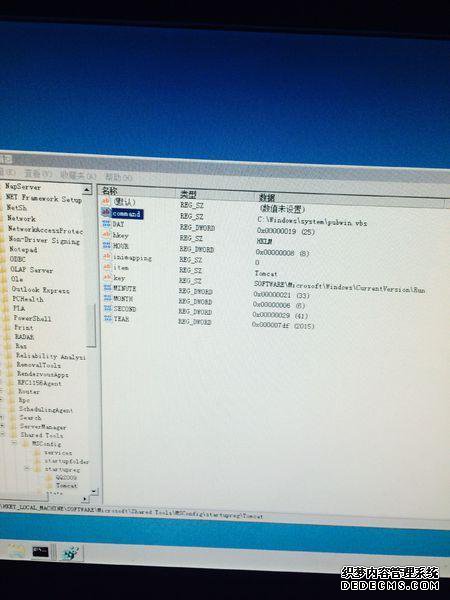Screen dimensions: 450x600
Task: Collapse the MSConfig tree node
Action: 15,443
